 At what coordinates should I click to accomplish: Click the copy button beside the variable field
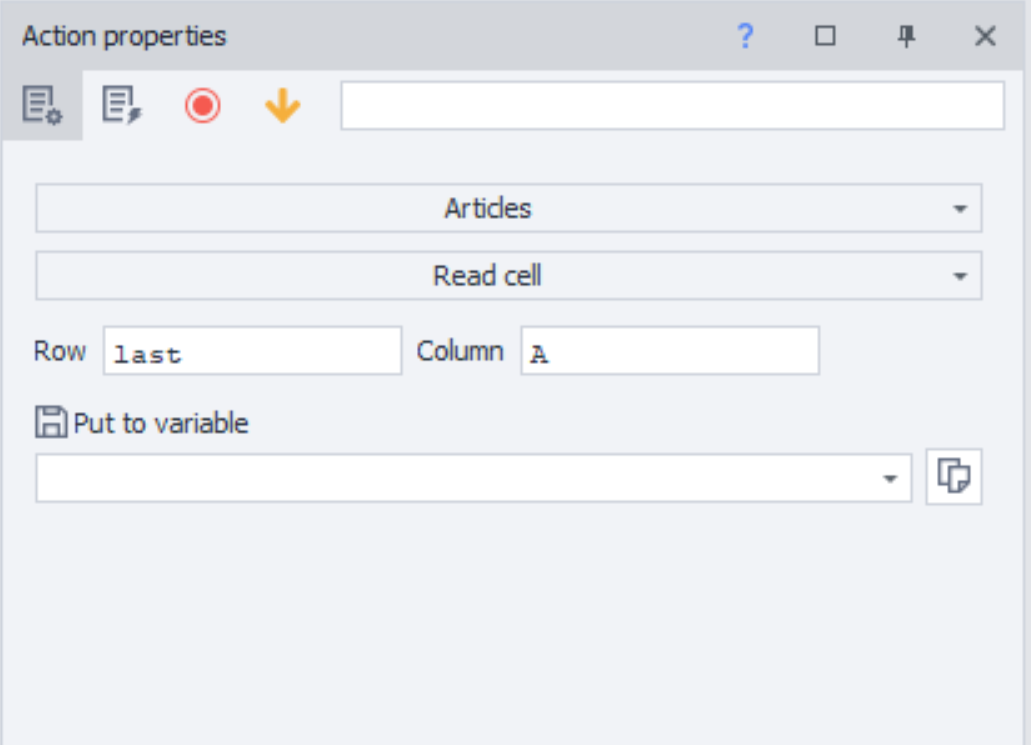pos(954,476)
